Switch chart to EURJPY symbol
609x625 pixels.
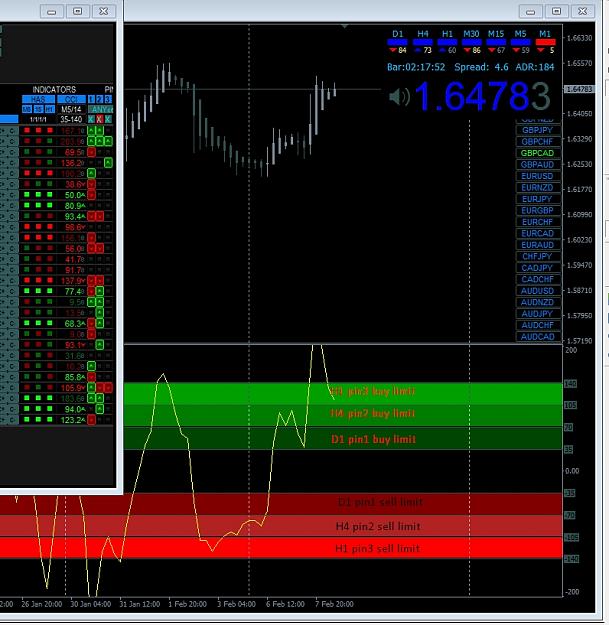click(537, 199)
